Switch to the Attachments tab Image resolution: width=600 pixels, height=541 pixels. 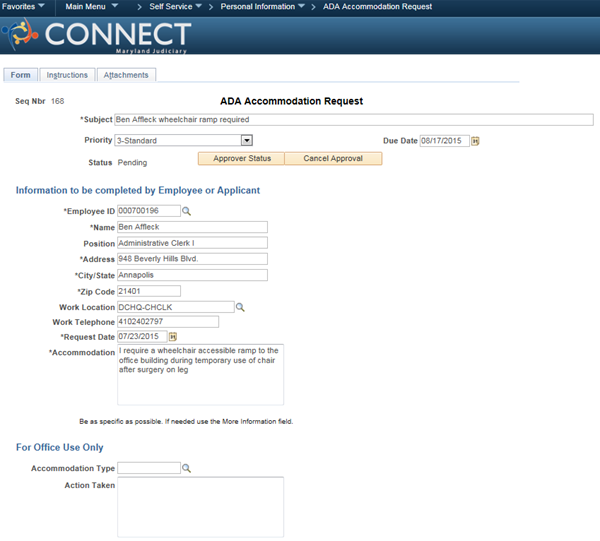126,75
